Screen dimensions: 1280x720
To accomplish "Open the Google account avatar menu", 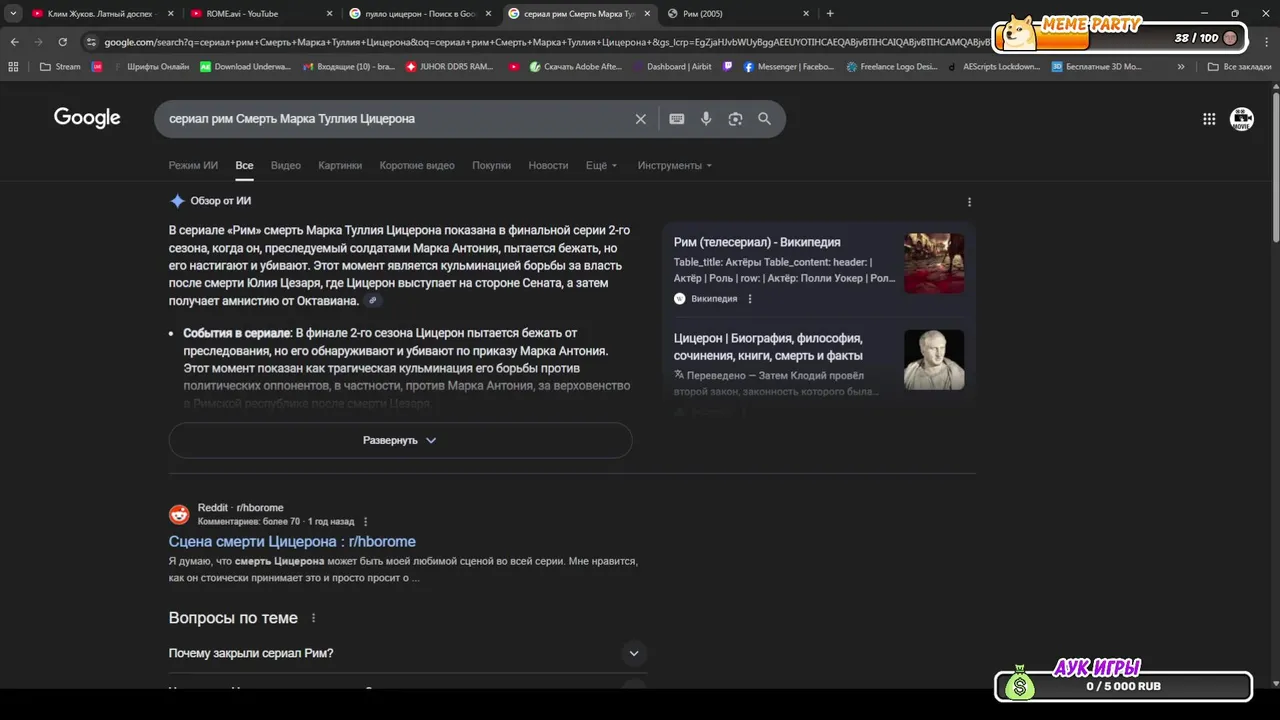I will (x=1242, y=119).
